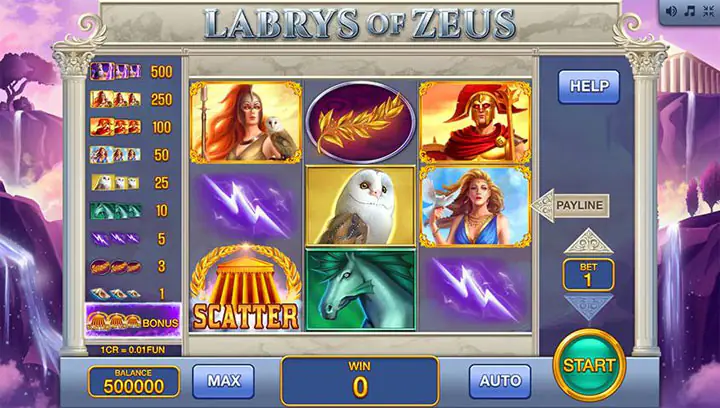The height and width of the screenshot is (408, 720).
Task: Select the green horse symbol
Action: 360,290
